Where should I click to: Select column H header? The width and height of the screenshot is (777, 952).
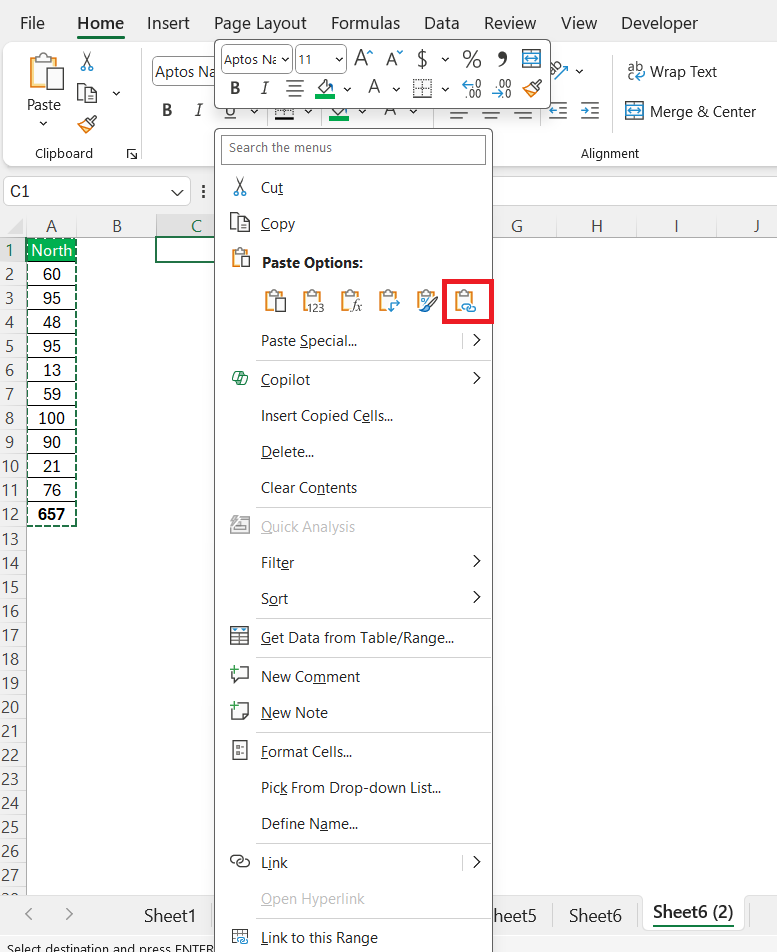pyautogui.click(x=597, y=226)
